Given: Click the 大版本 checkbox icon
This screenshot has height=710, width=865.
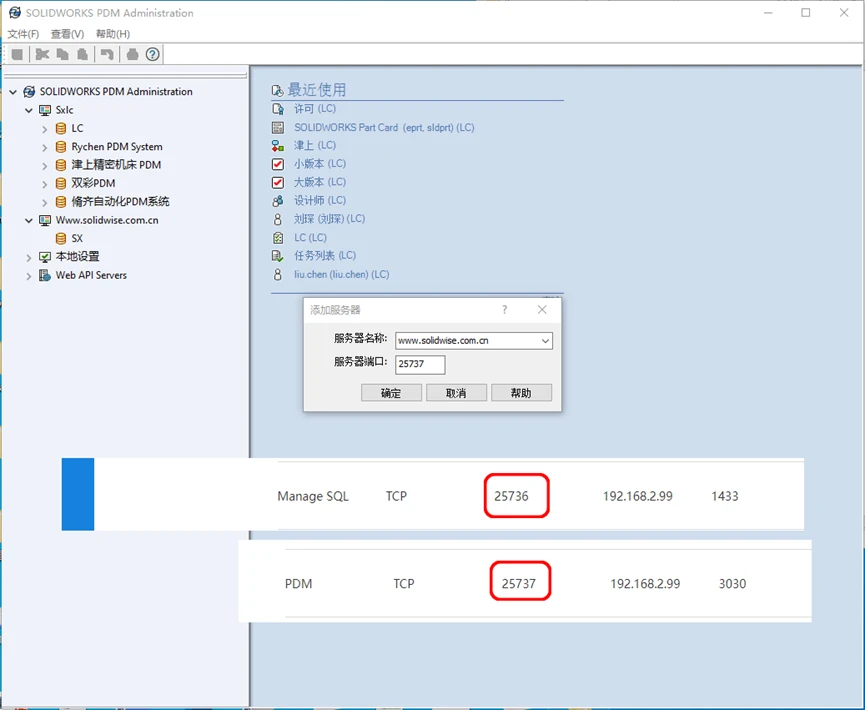Looking at the screenshot, I should [278, 182].
